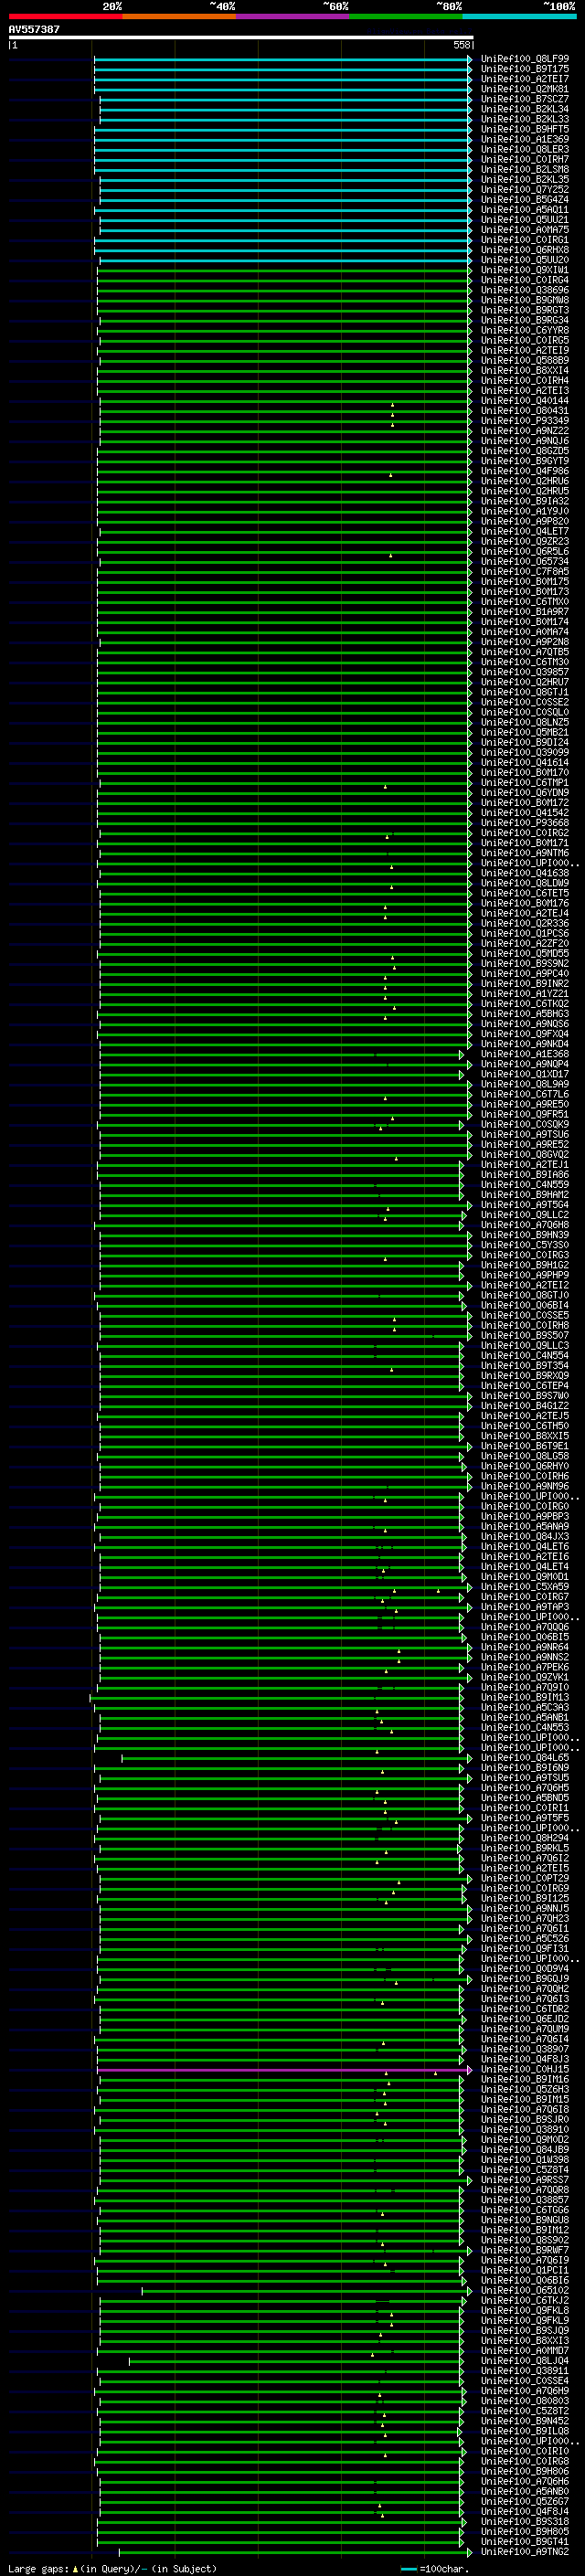Screen dimensions: 585x2576
Task: Click the label UniRef100_Q6RHX8
Action: [525, 250]
